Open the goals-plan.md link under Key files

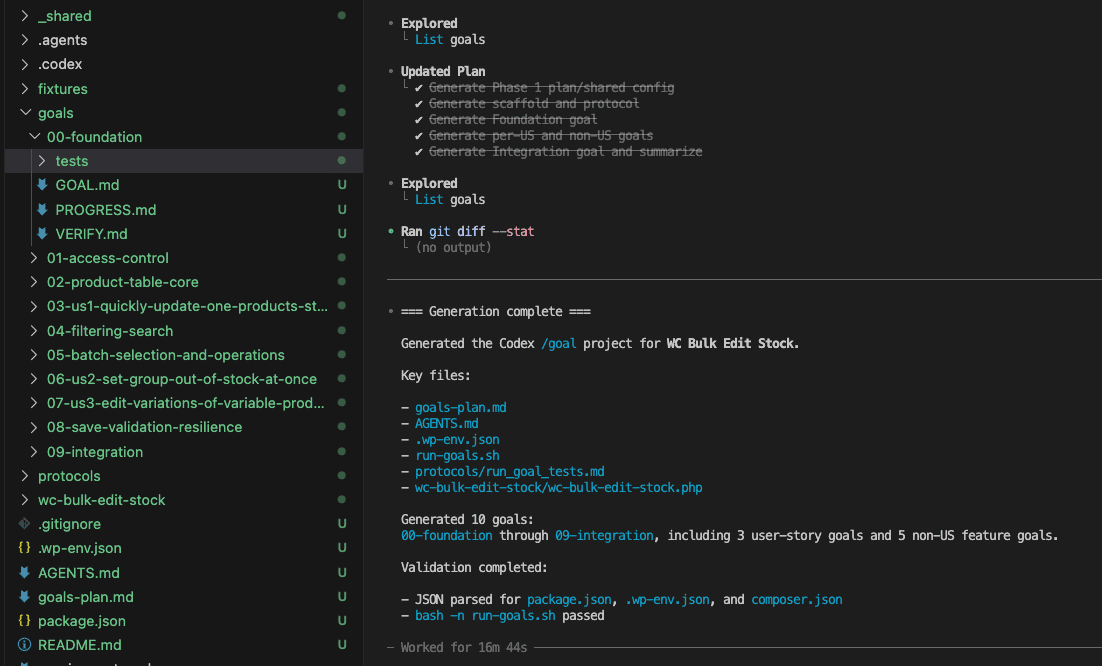point(460,407)
